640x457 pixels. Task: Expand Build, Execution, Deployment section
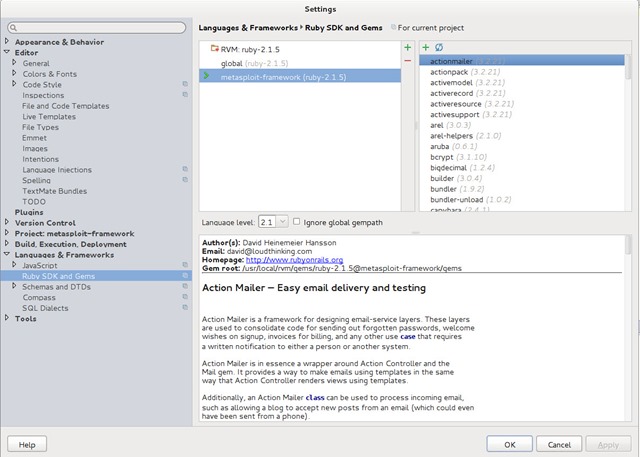click(7, 244)
